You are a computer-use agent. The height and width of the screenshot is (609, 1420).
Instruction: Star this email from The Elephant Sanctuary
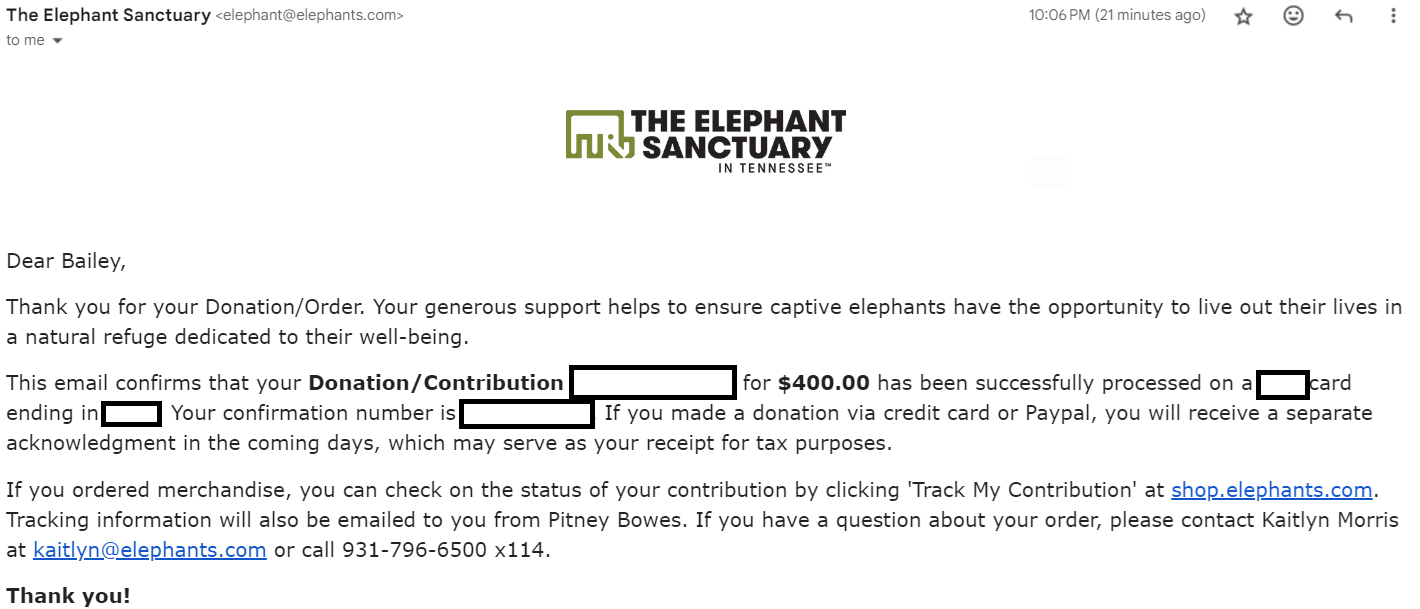pyautogui.click(x=1243, y=16)
